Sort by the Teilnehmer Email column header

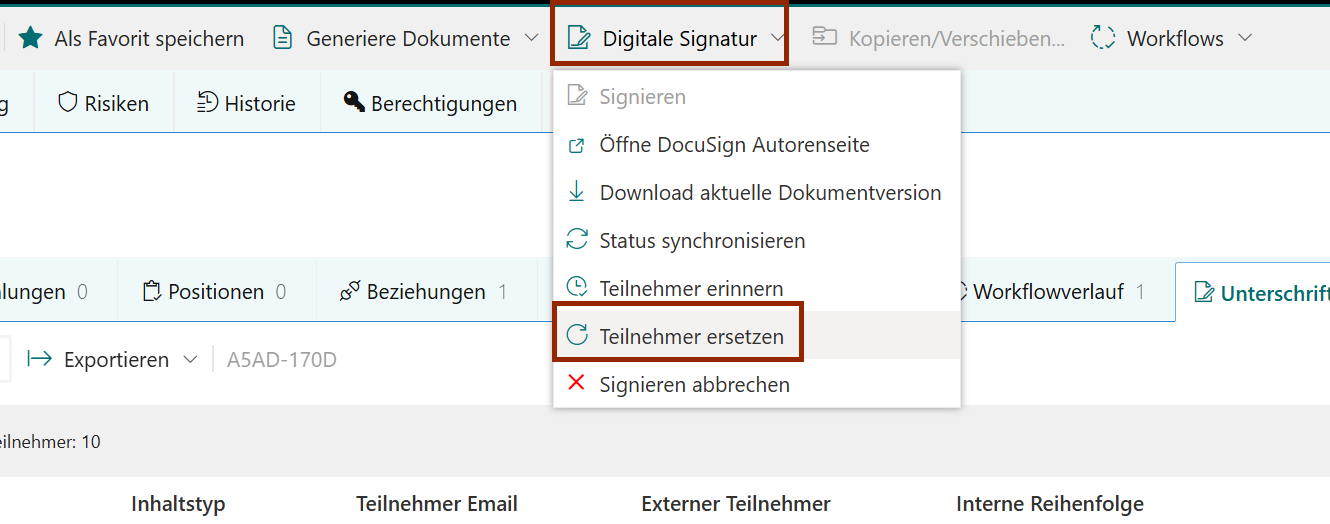(x=436, y=504)
